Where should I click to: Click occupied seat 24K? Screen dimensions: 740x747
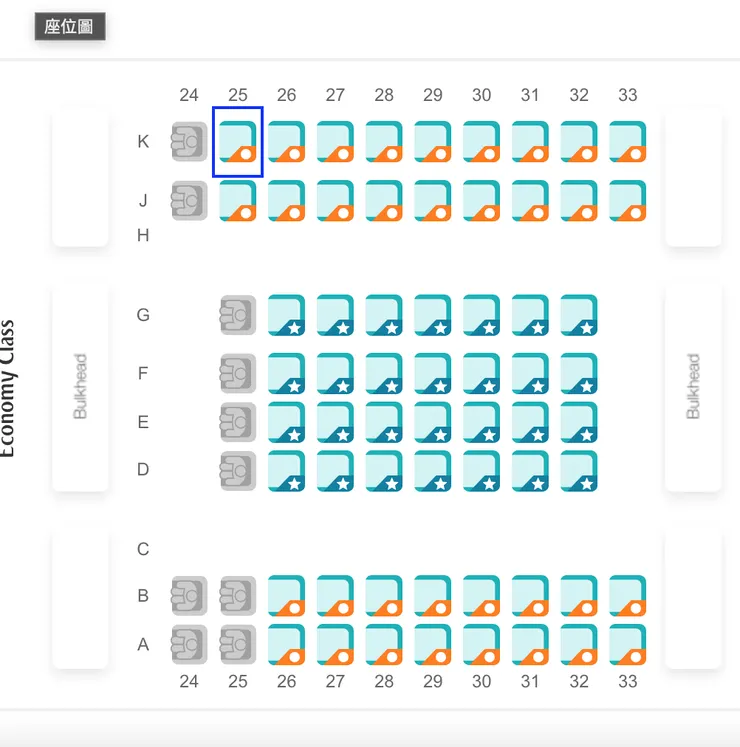point(189,142)
